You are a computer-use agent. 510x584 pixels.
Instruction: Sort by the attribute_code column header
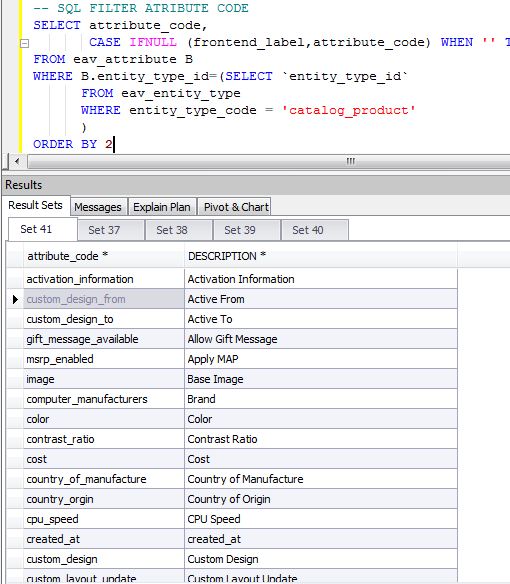[104, 256]
